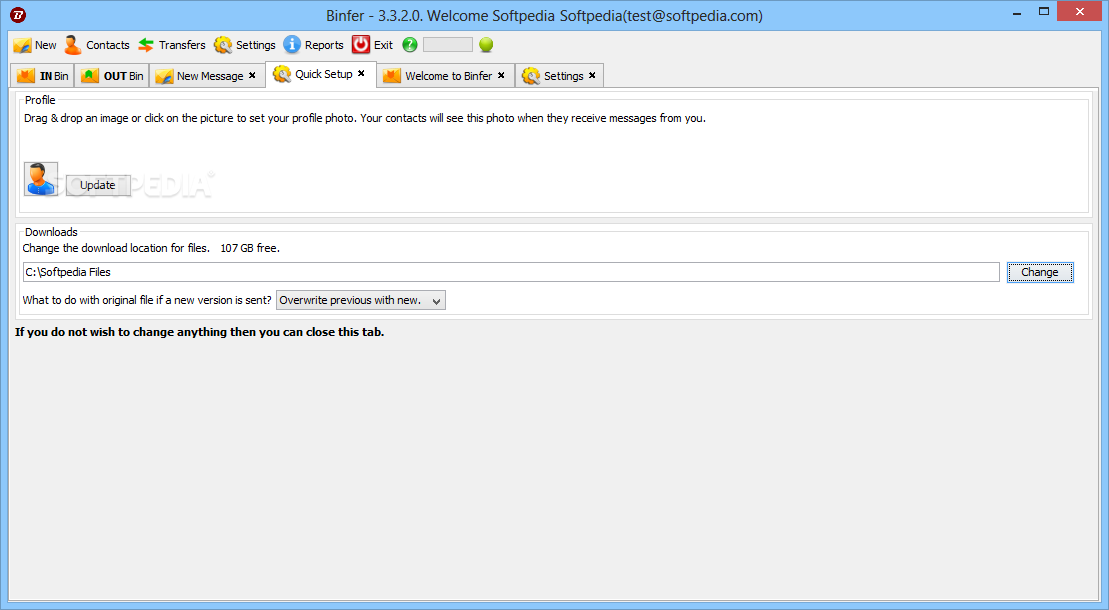Click the green help question icon

tap(410, 45)
